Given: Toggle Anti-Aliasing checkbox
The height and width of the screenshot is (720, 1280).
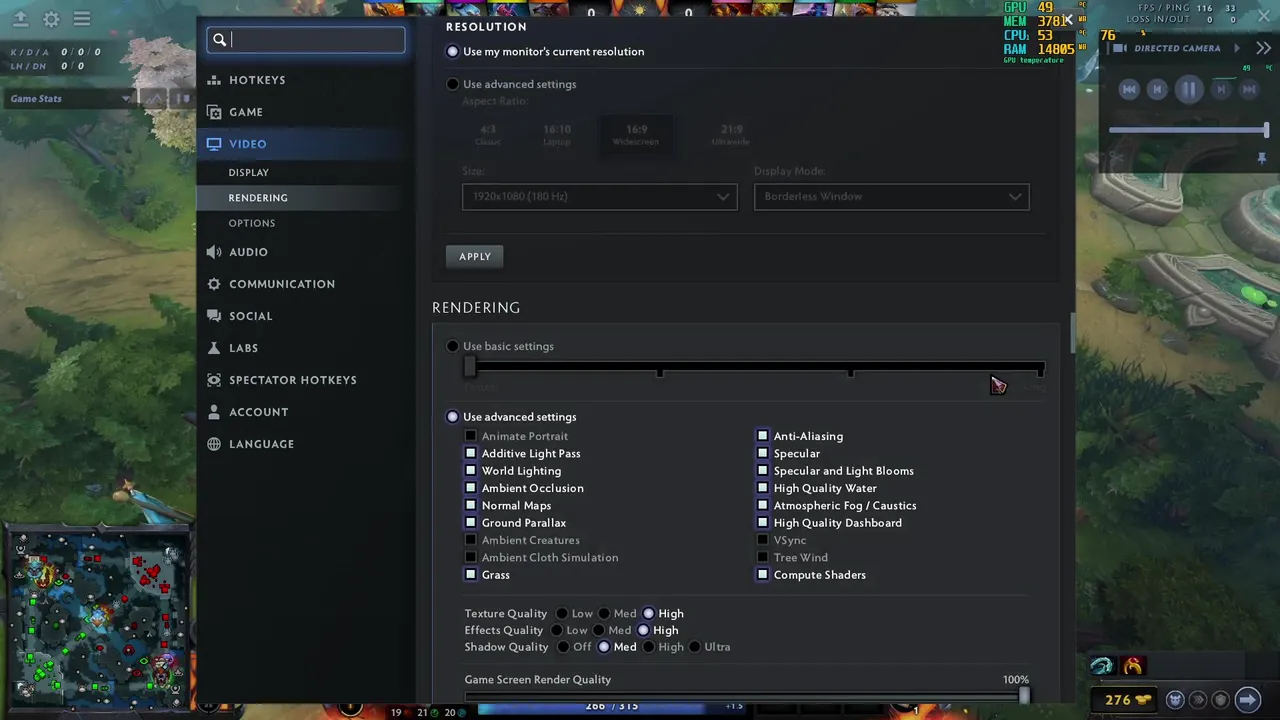Looking at the screenshot, I should [x=763, y=436].
